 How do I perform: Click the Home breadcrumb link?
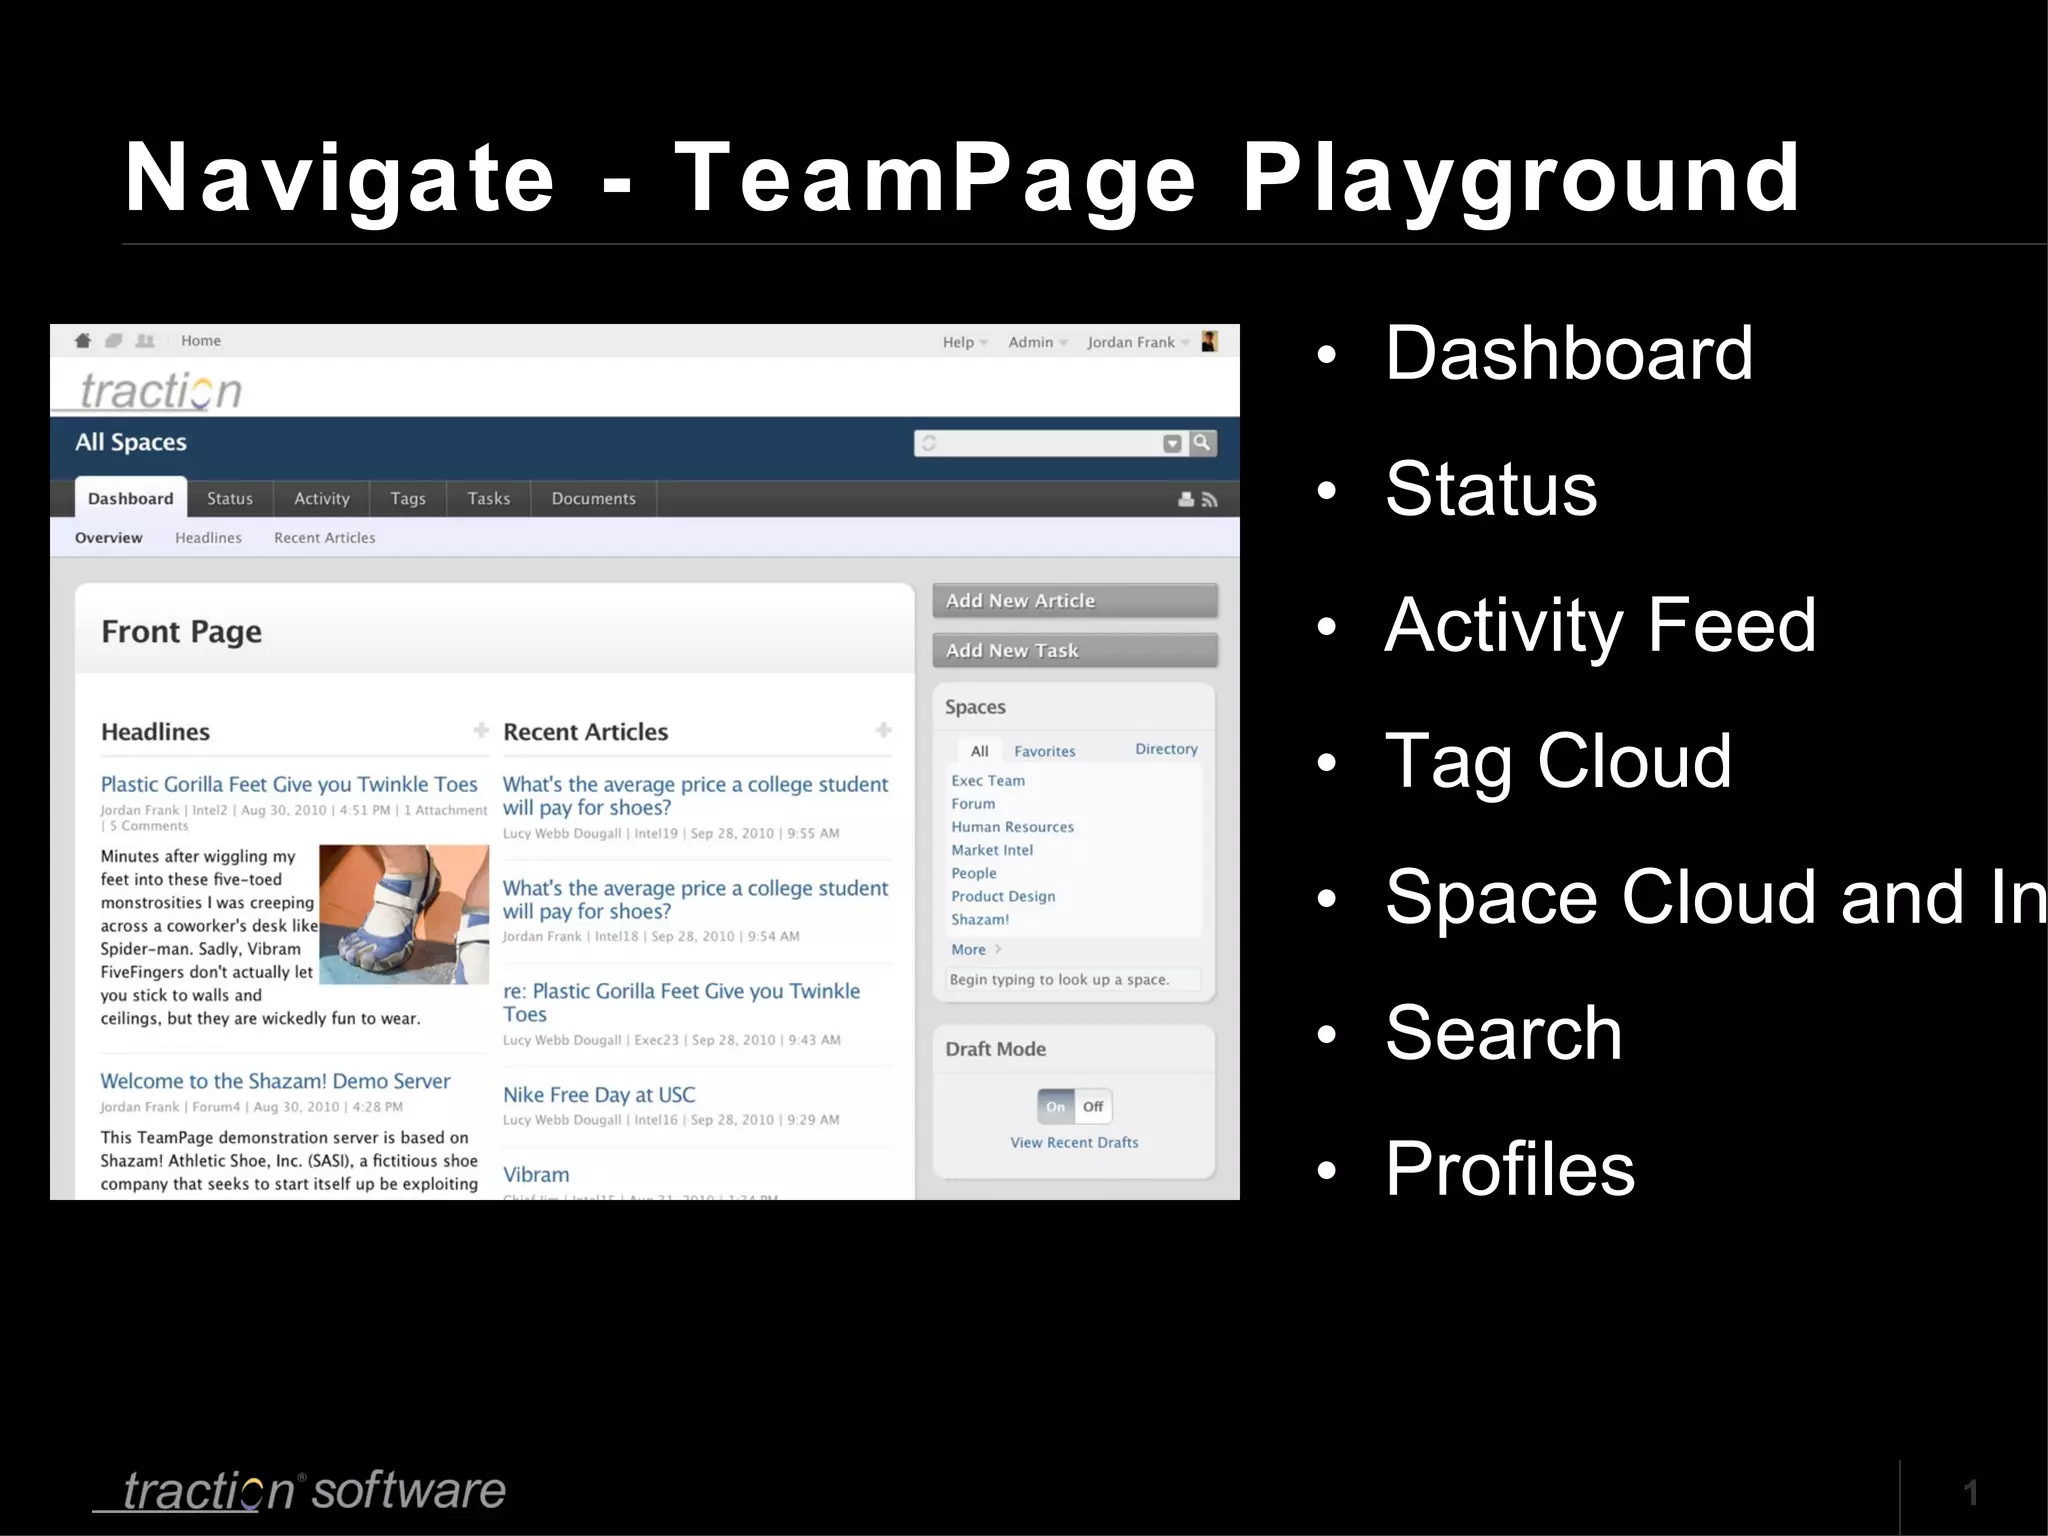click(201, 341)
